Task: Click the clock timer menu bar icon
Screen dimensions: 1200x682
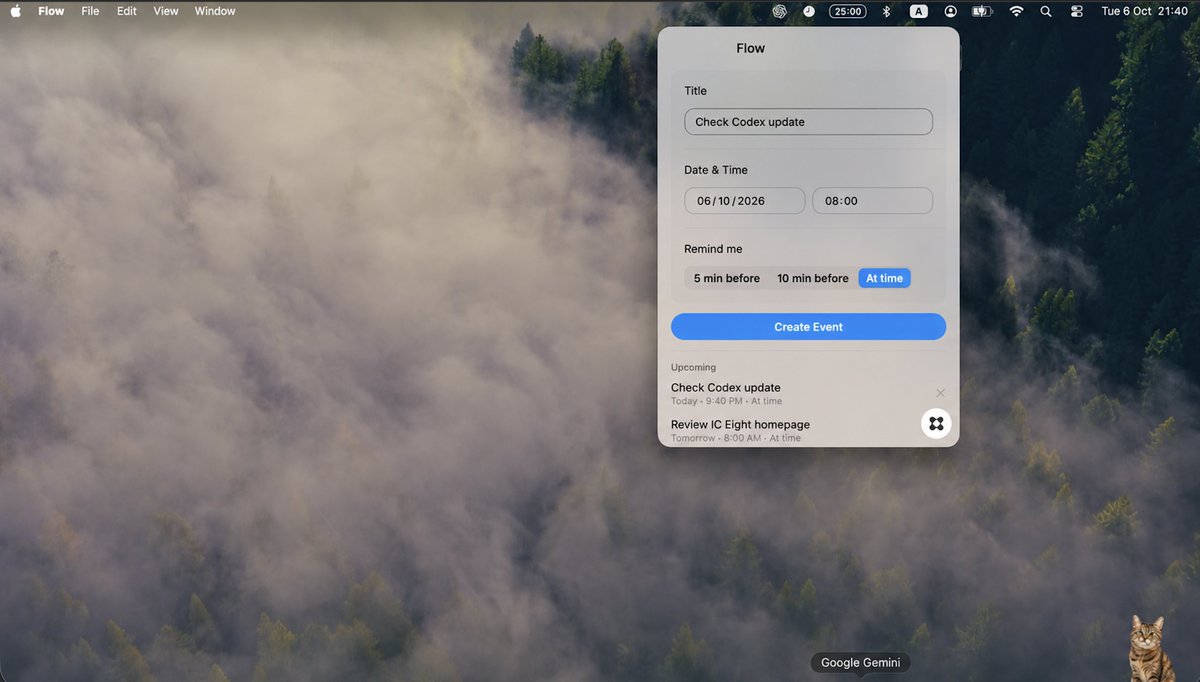Action: 808,11
